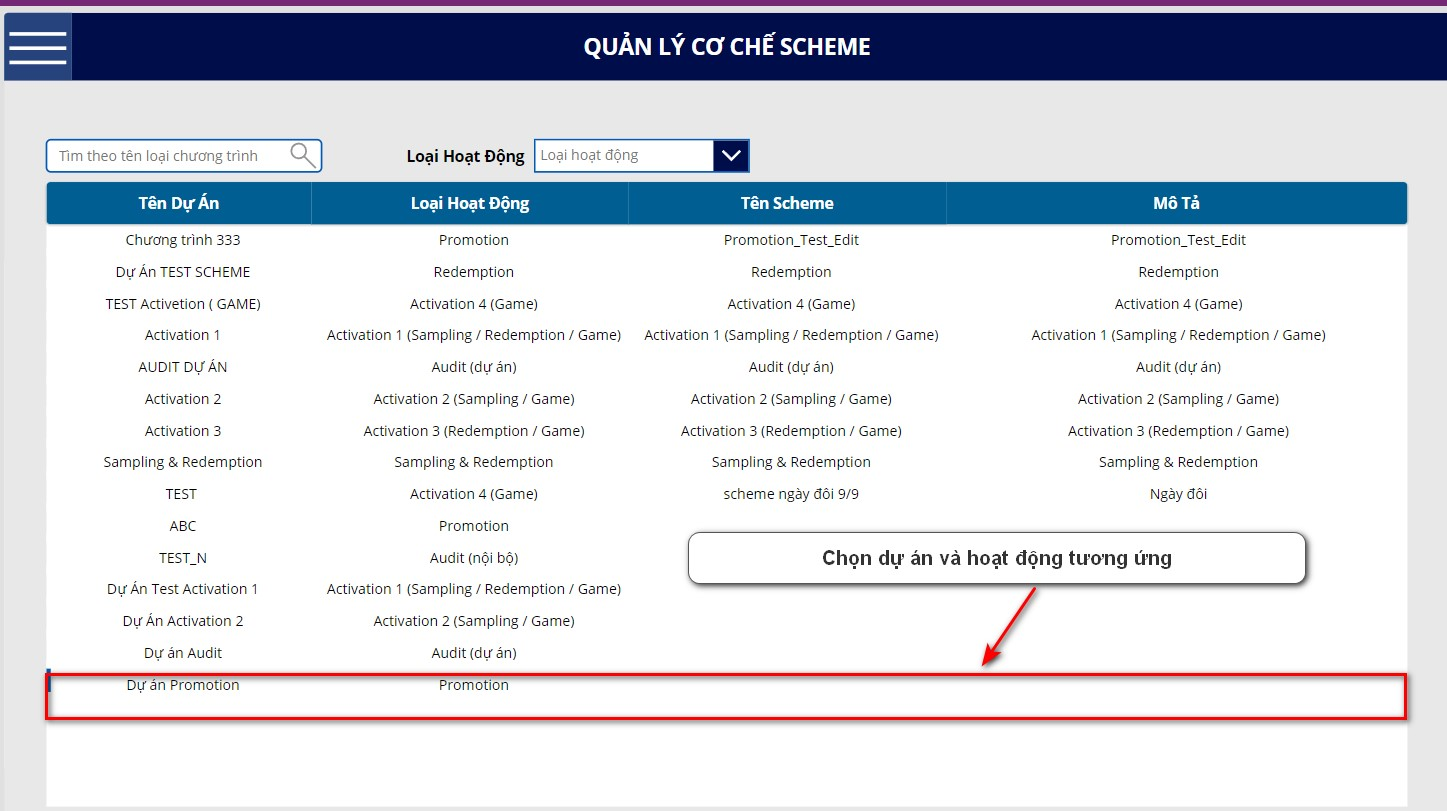Click the 'Mô Tả' column header

coord(1176,203)
